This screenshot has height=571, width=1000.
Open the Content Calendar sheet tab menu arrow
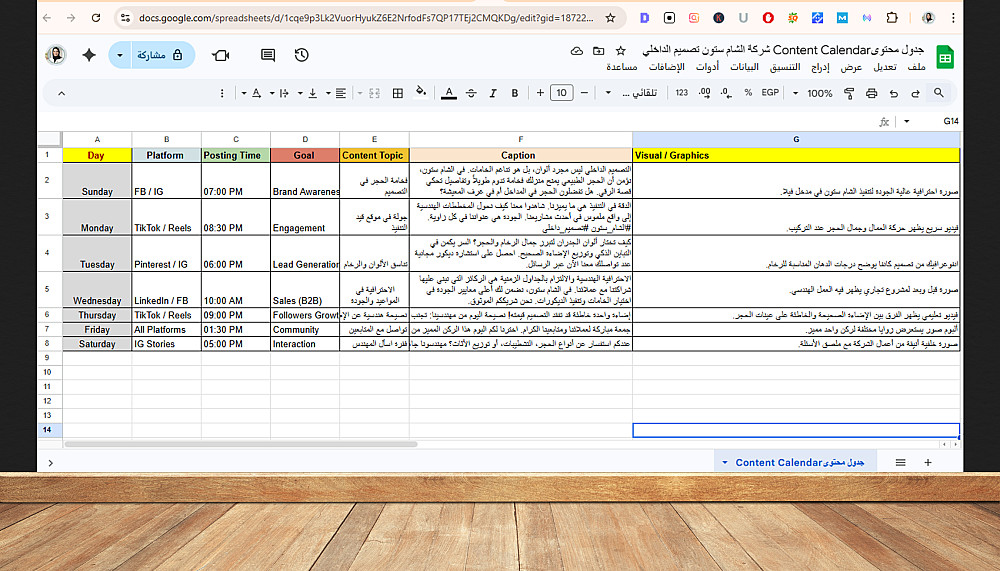pos(725,463)
